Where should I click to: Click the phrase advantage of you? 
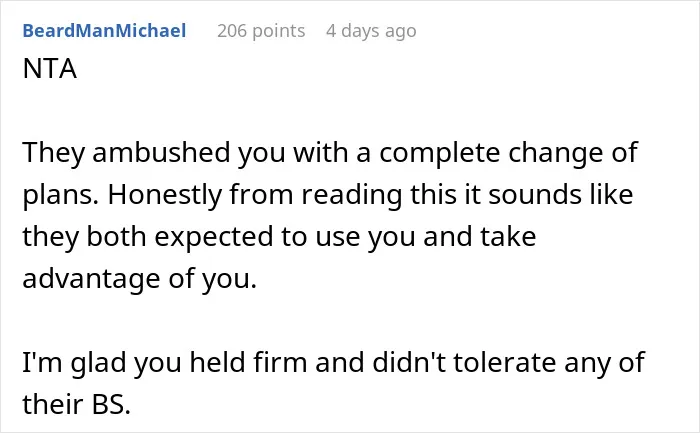(140, 279)
